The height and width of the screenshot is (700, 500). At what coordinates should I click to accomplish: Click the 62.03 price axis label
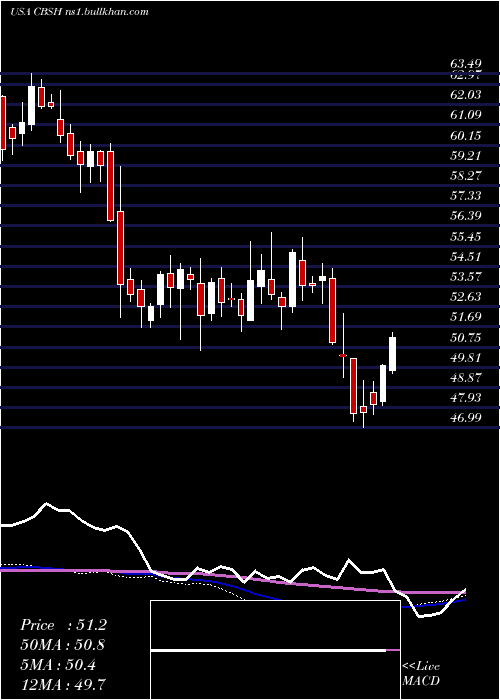465,95
